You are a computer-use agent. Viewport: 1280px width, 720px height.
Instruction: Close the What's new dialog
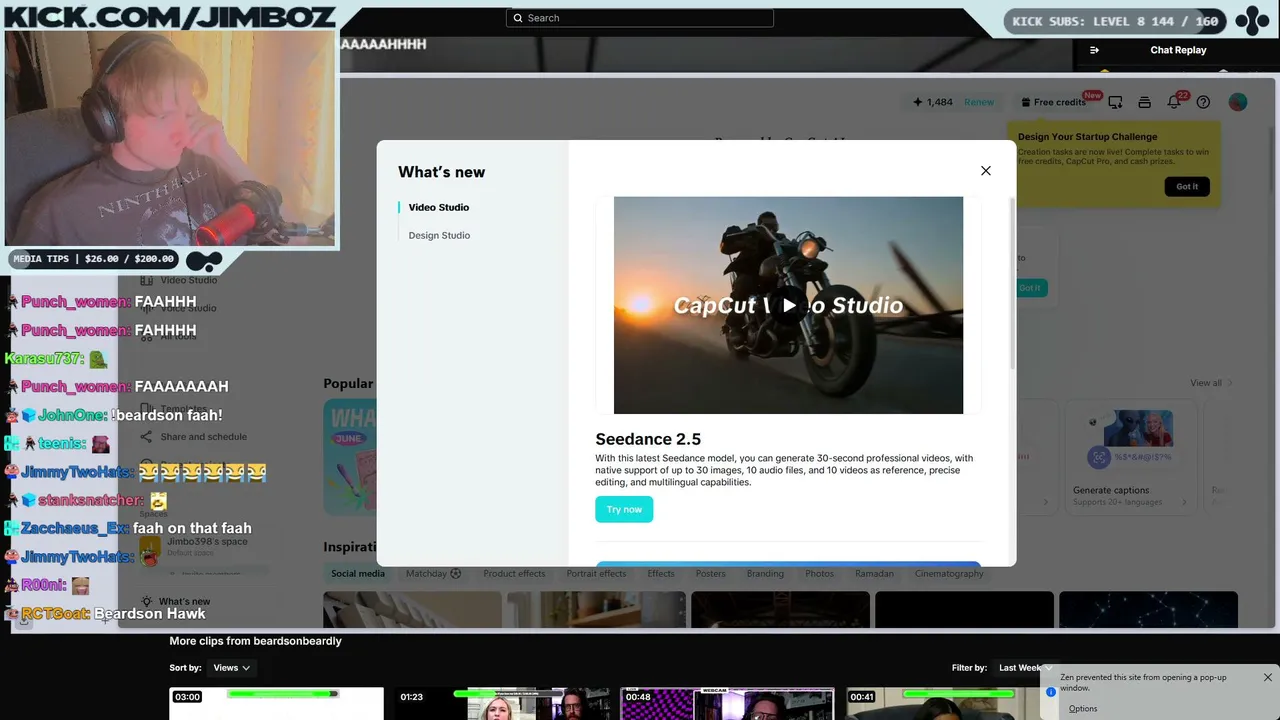(986, 171)
